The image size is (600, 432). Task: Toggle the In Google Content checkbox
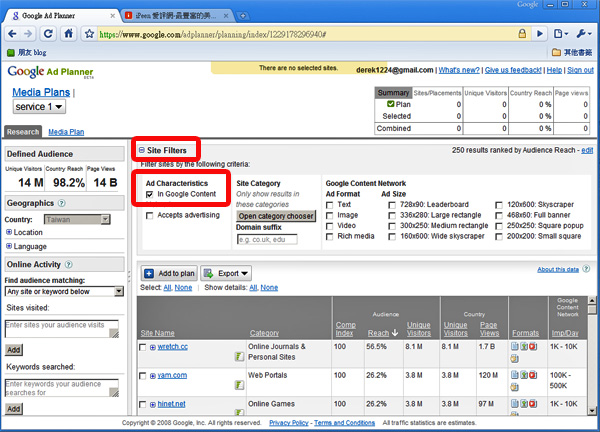coord(150,194)
